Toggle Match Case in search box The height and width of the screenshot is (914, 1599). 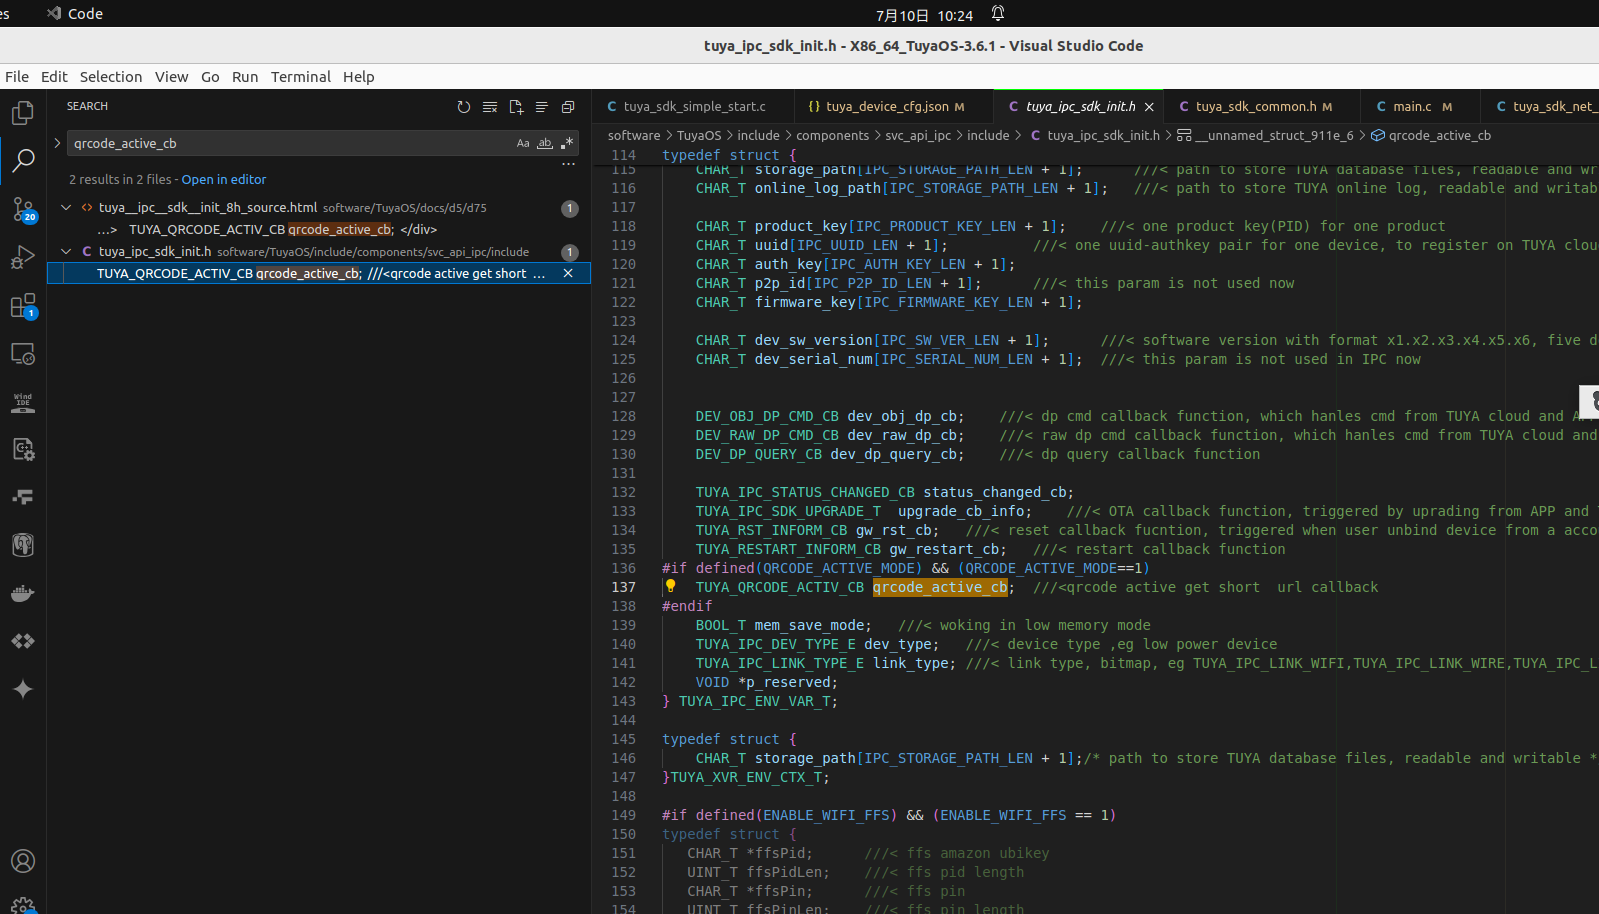[523, 143]
